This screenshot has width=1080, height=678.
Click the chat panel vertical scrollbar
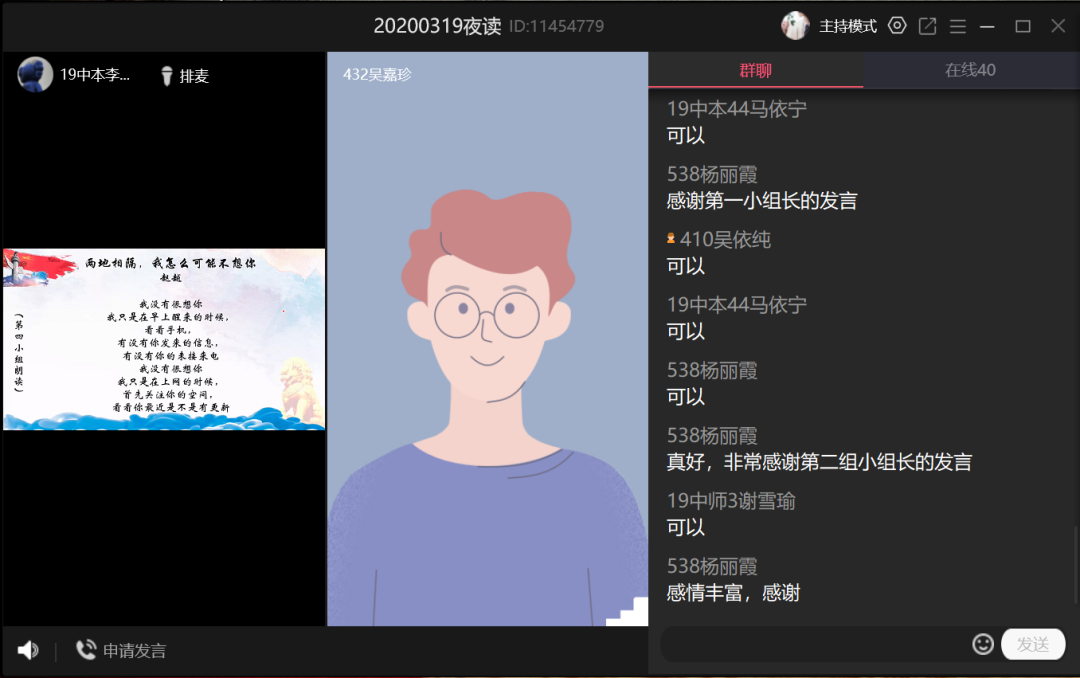click(x=1075, y=565)
